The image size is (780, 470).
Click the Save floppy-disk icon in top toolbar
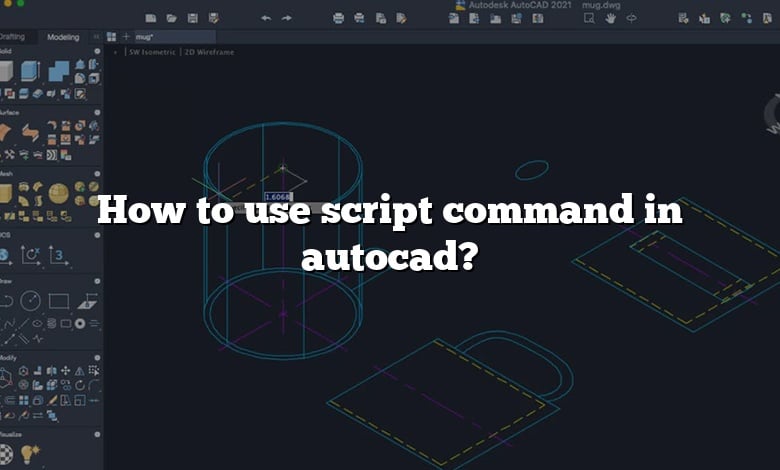pos(193,18)
